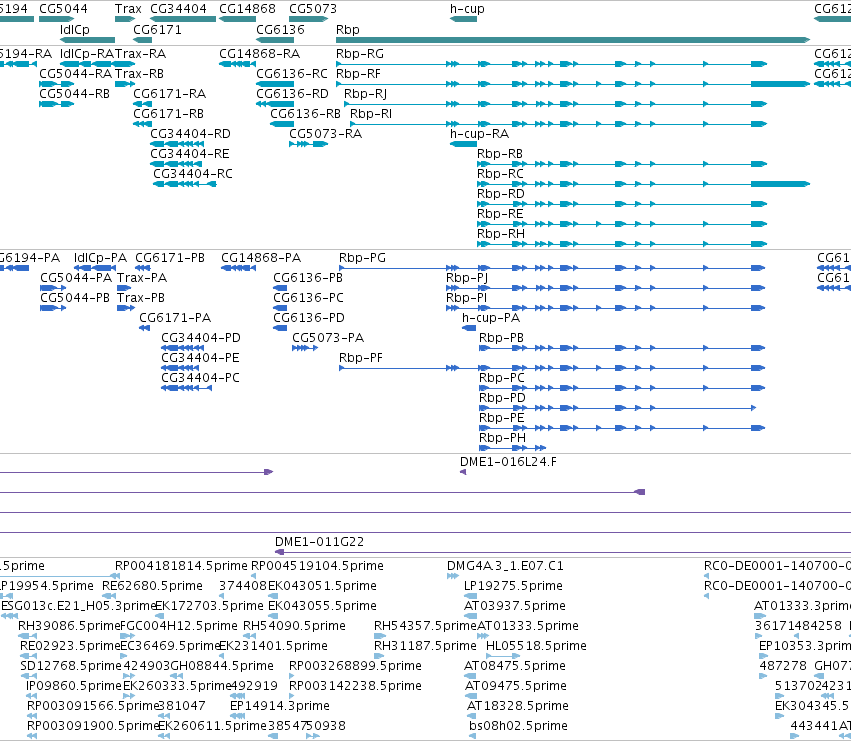
Task: Select the CG34404 gene label
Action: (x=178, y=9)
